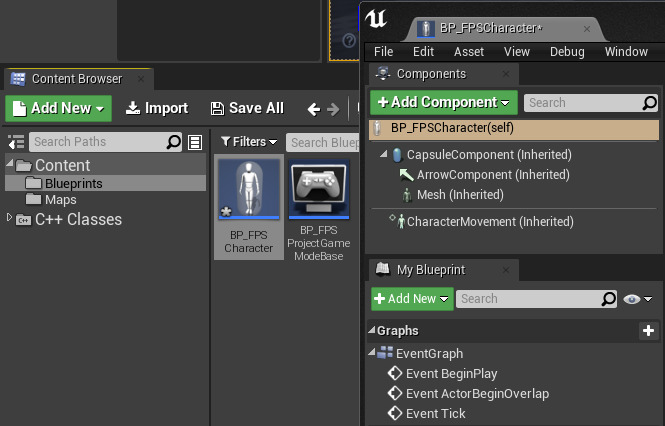Image resolution: width=665 pixels, height=426 pixels.
Task: Click the Search Paths input field
Action: point(98,142)
